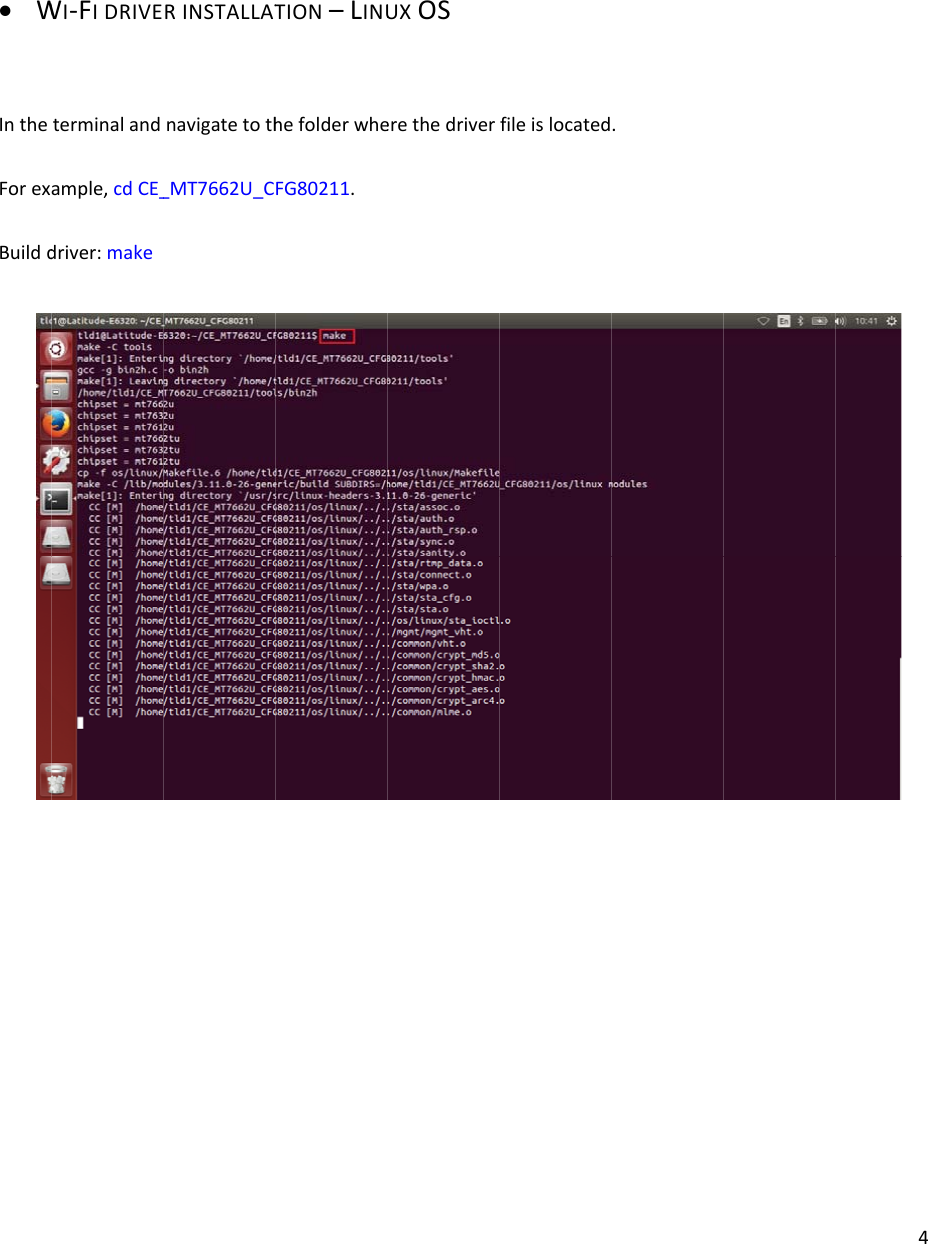Expand the network indicator menu
928x1244 pixels.
[x=764, y=321]
